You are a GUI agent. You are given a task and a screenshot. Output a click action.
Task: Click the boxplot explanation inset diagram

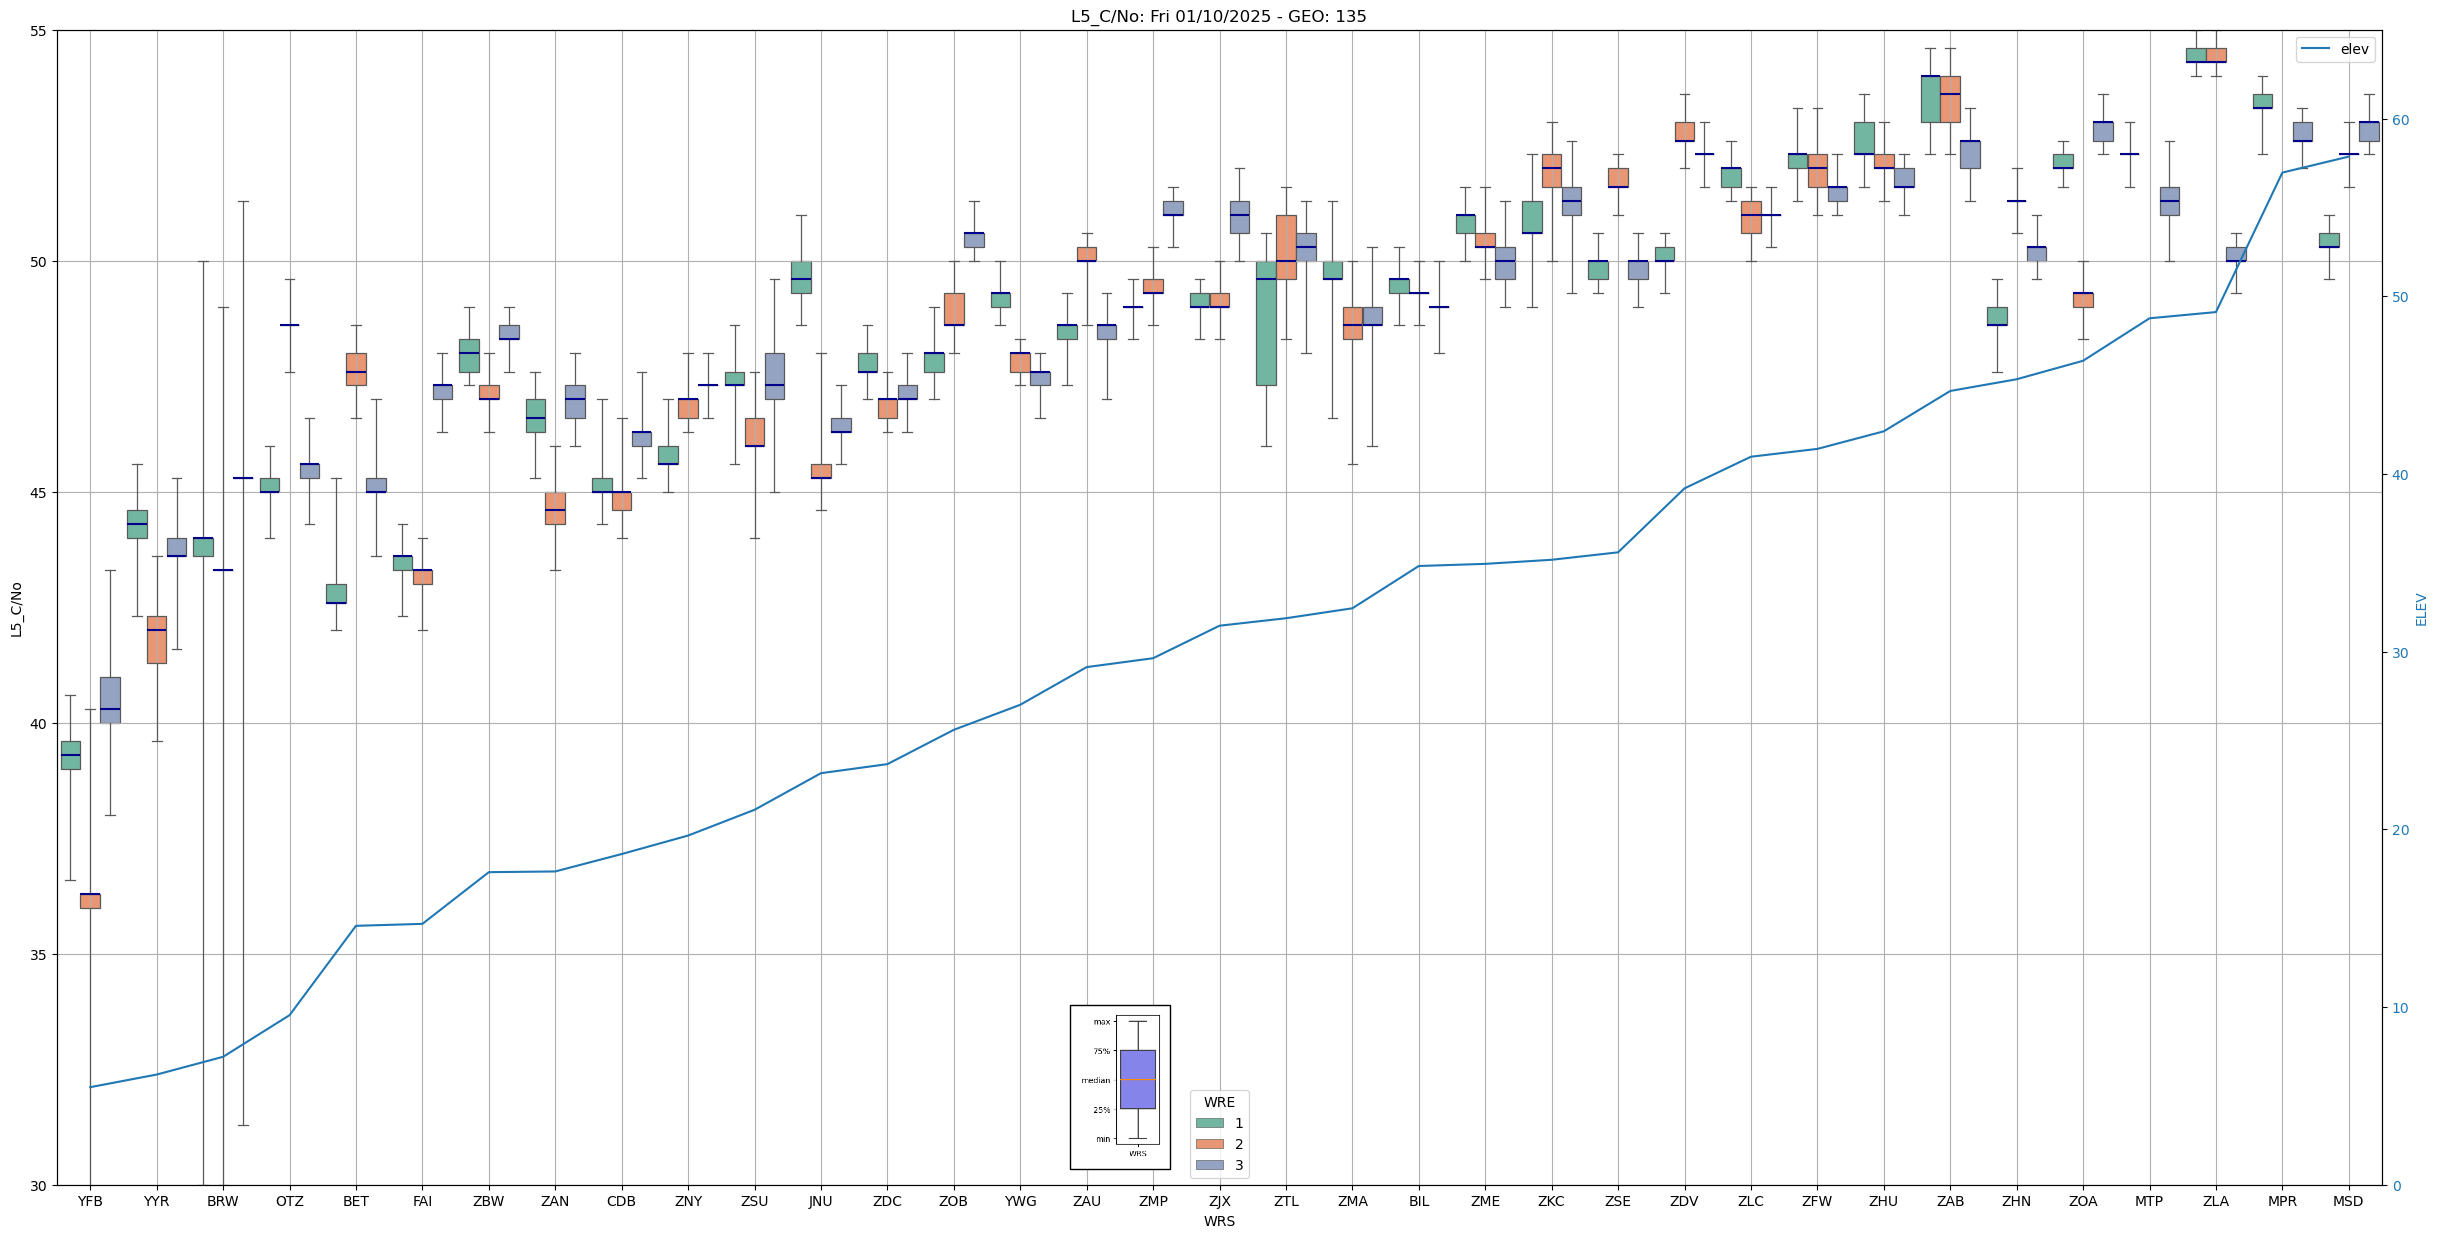tap(1120, 1087)
